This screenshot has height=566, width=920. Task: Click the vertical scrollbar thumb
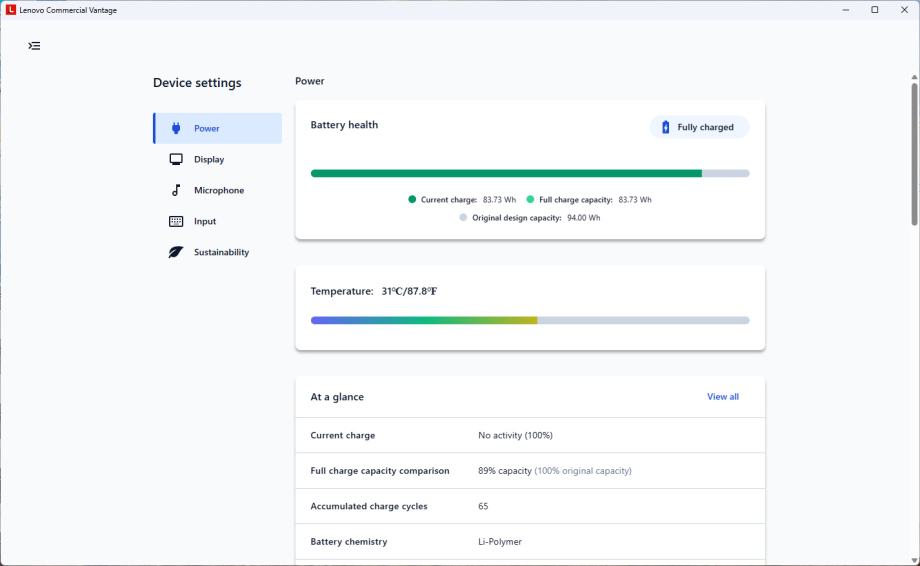(x=913, y=155)
